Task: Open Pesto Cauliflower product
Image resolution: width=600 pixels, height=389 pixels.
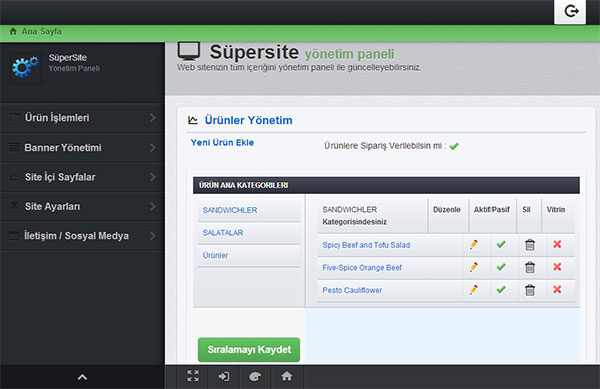Action: (352, 290)
